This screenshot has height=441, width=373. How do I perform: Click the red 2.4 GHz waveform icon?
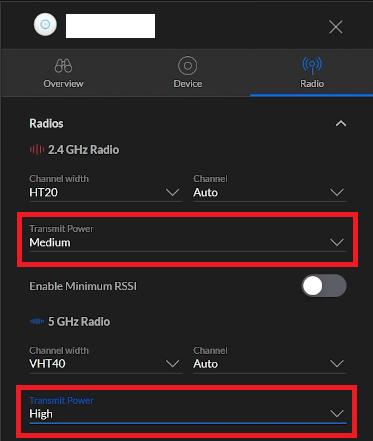point(37,150)
